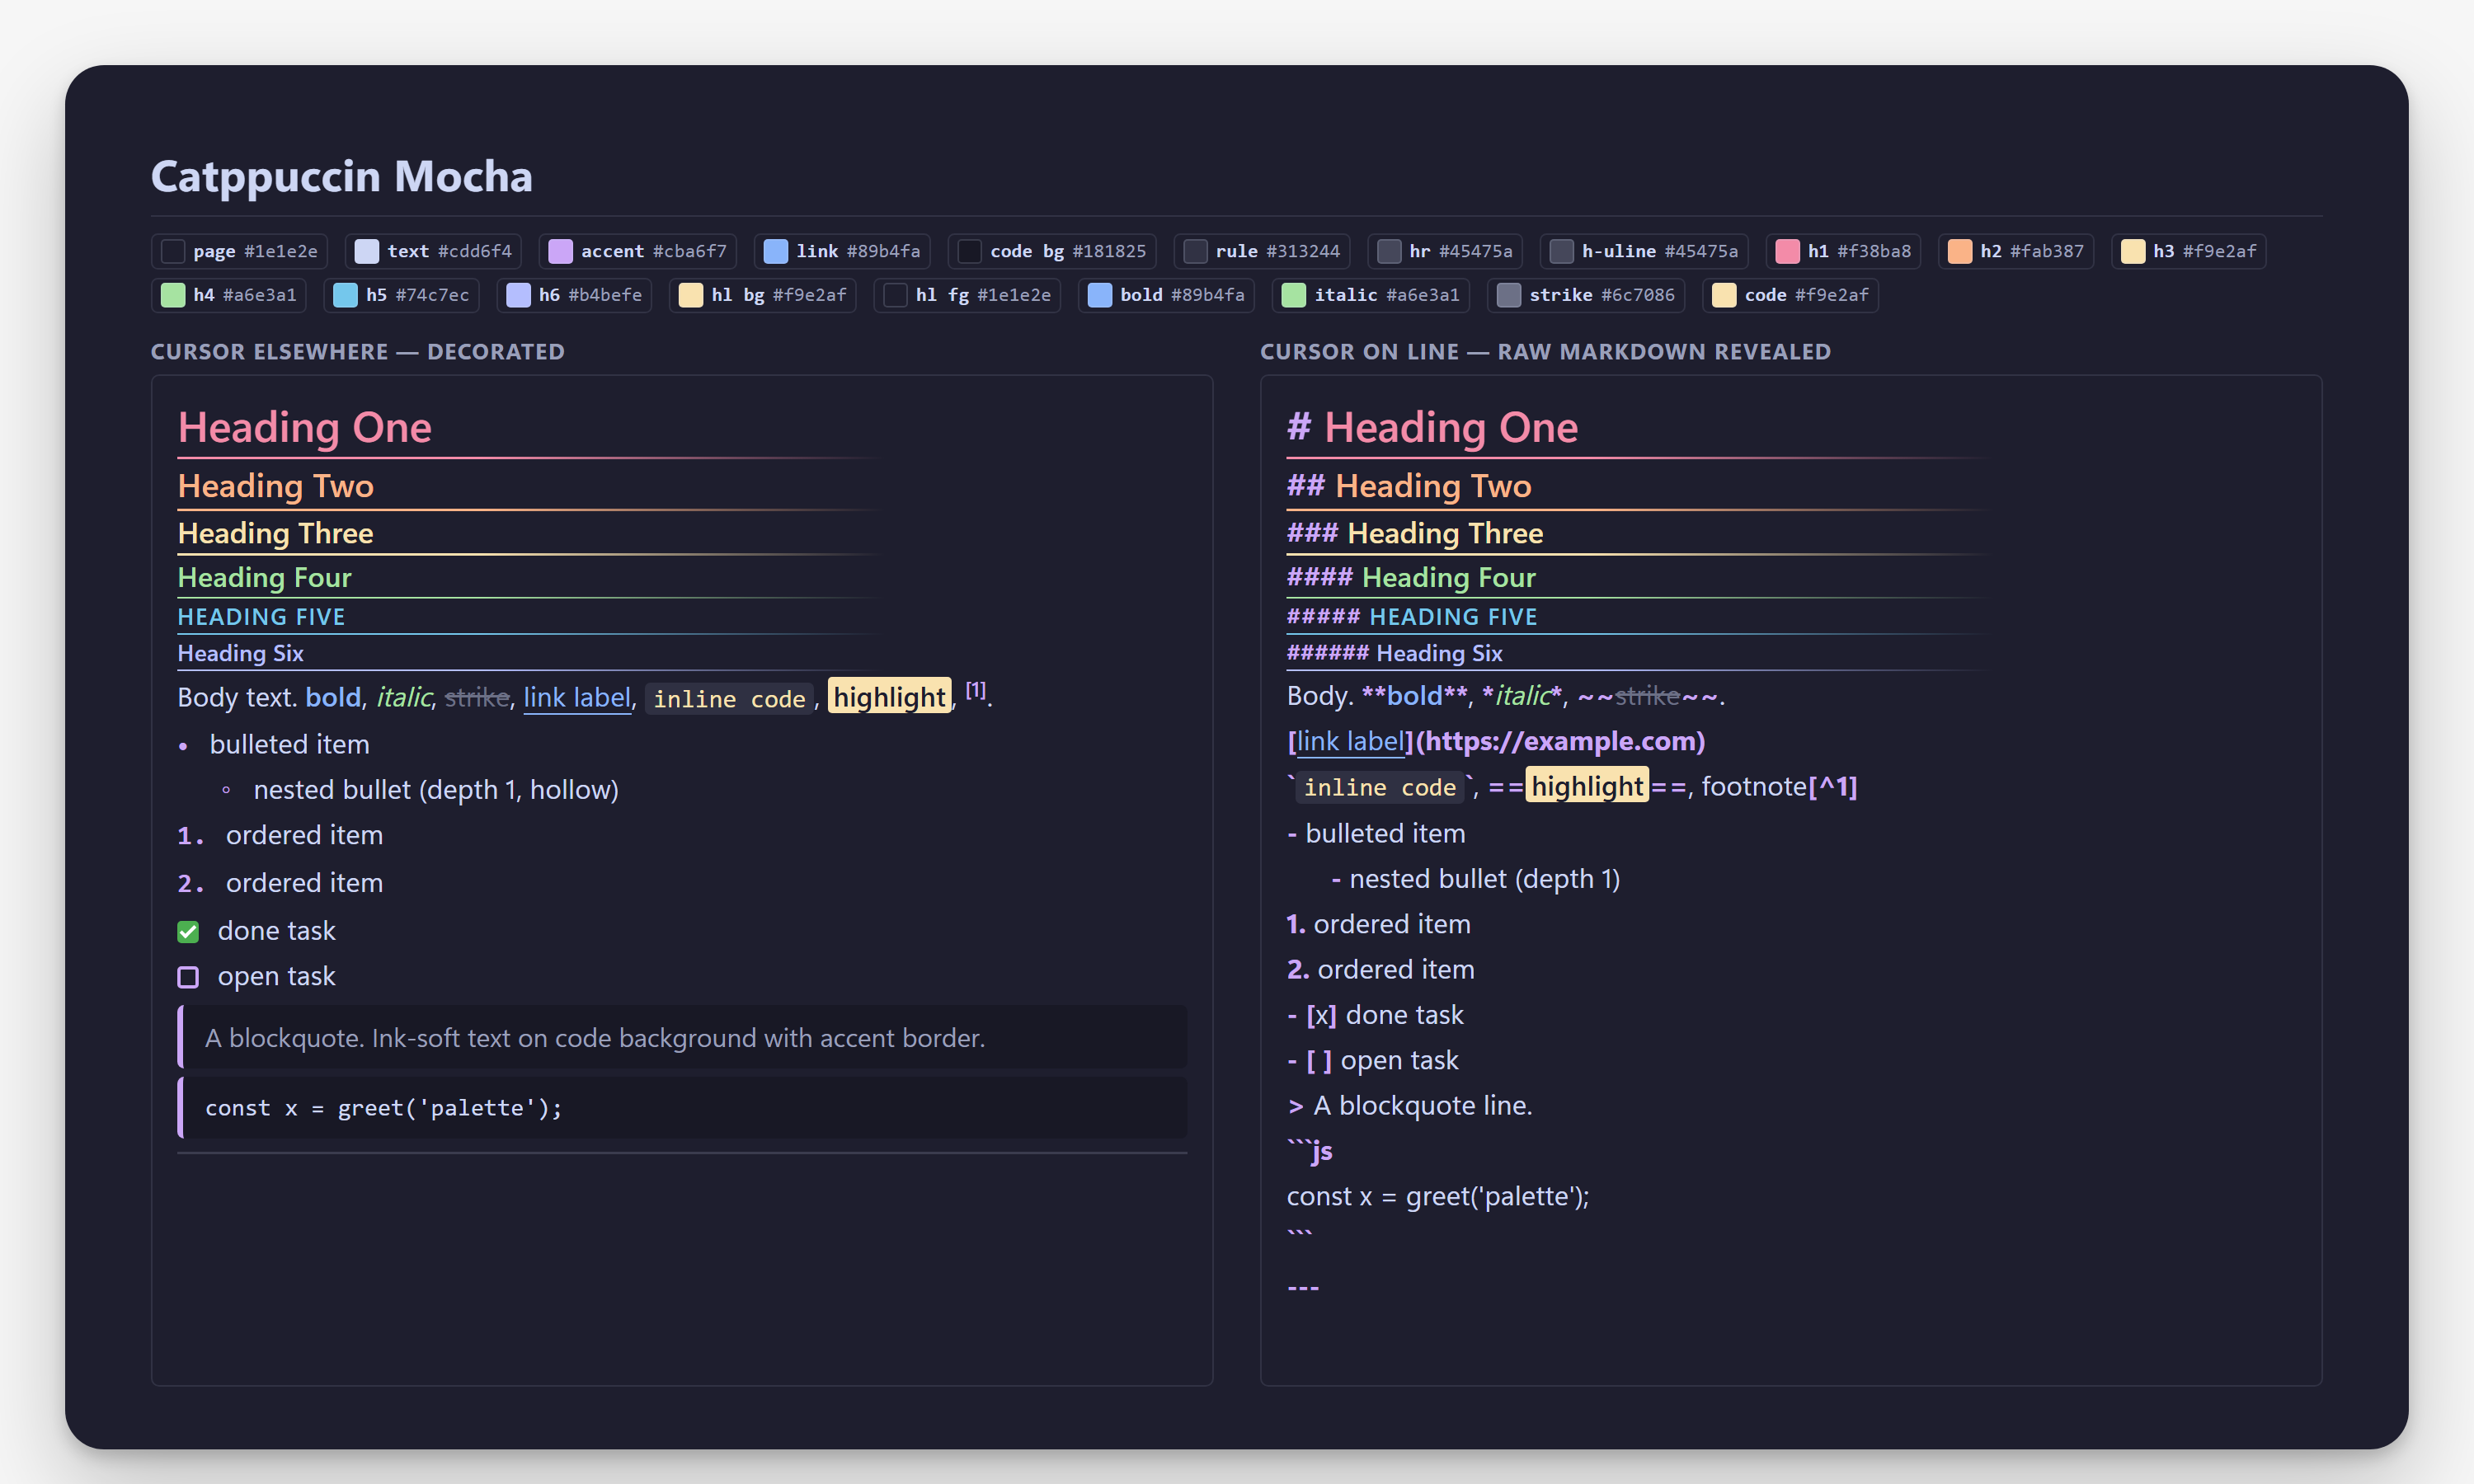Click the CURSOR ON LINE — RAW MARKDOWN REVEALED label
The height and width of the screenshot is (1484, 2474).
pos(1545,352)
